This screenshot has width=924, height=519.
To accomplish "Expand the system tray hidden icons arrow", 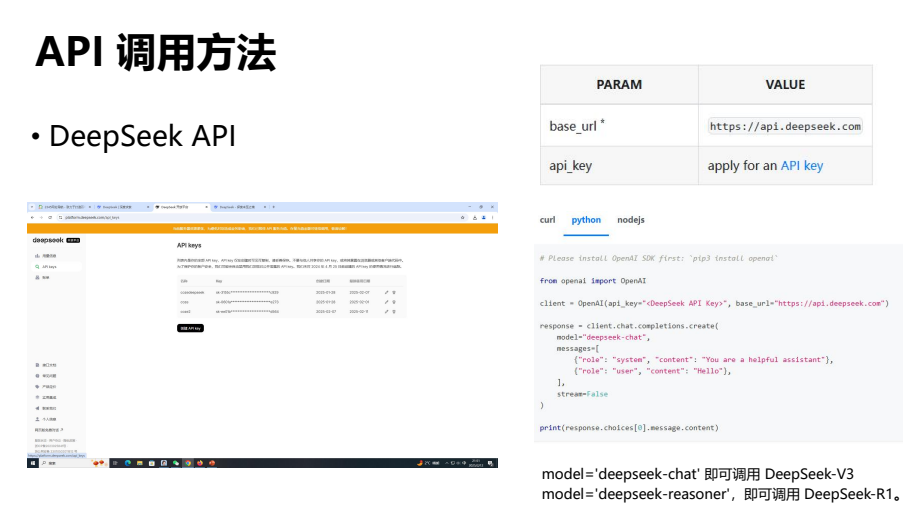I will point(447,463).
